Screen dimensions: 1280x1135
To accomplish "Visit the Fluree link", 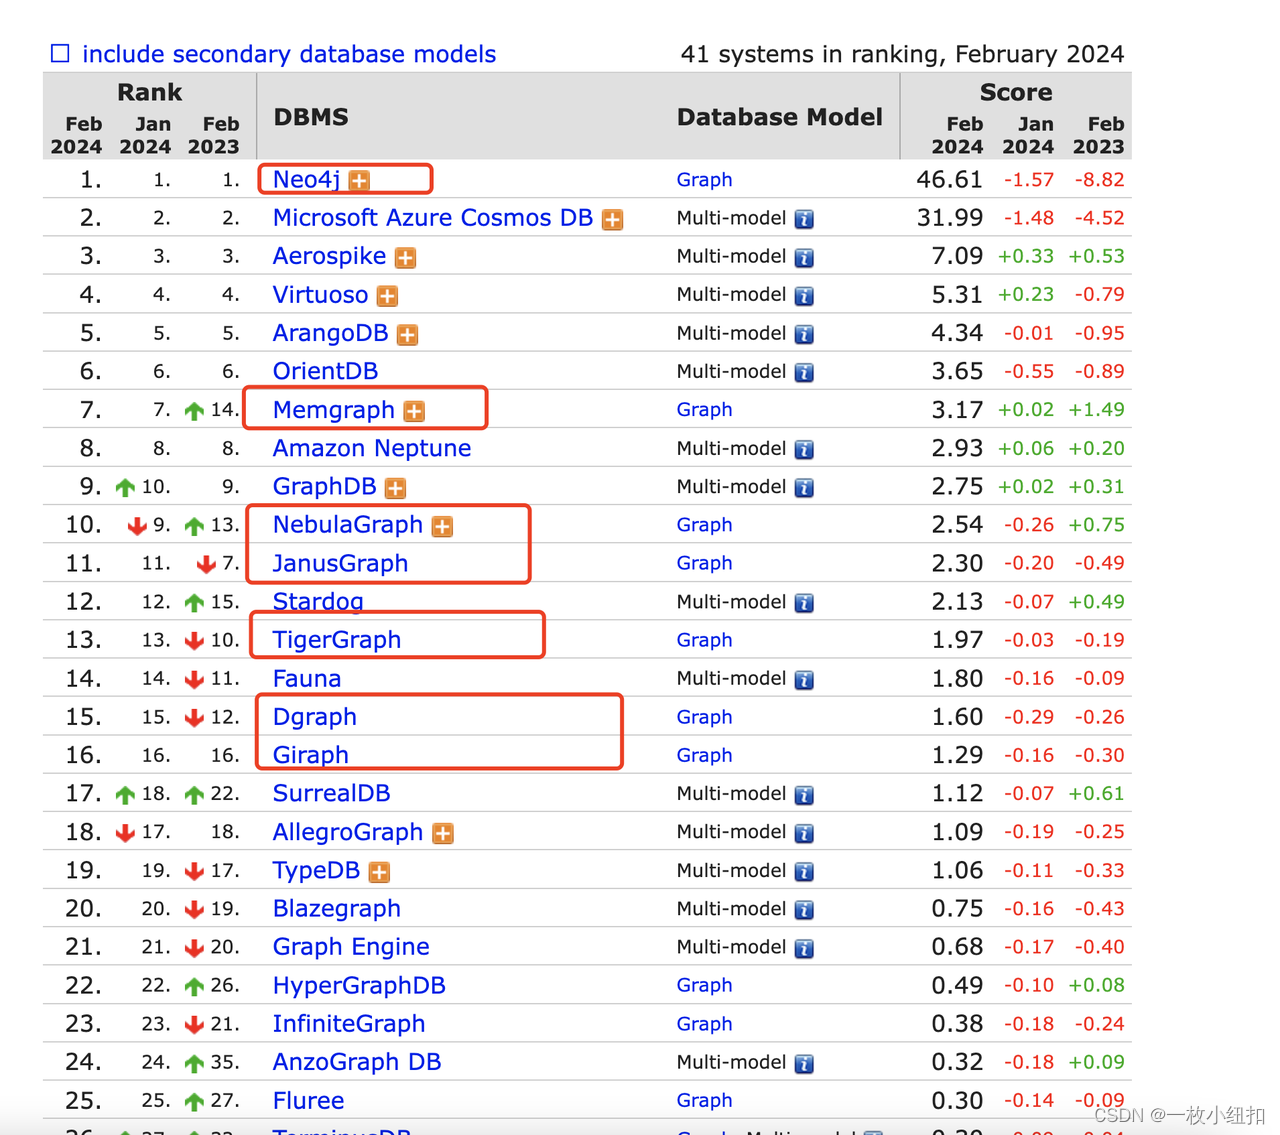I will (308, 1101).
